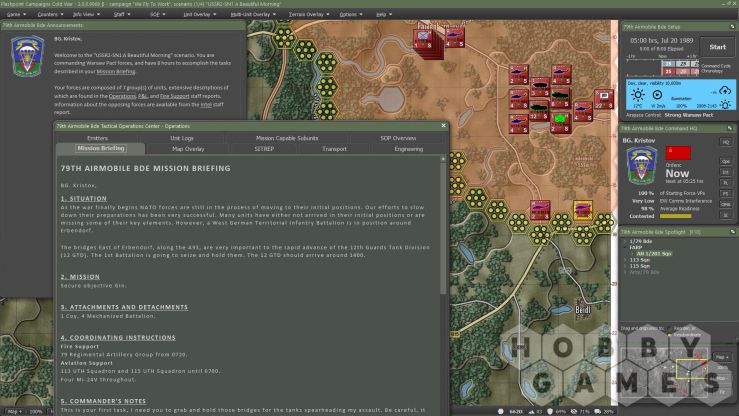
Task: Click the wind direction arrow icon
Action: point(657,95)
